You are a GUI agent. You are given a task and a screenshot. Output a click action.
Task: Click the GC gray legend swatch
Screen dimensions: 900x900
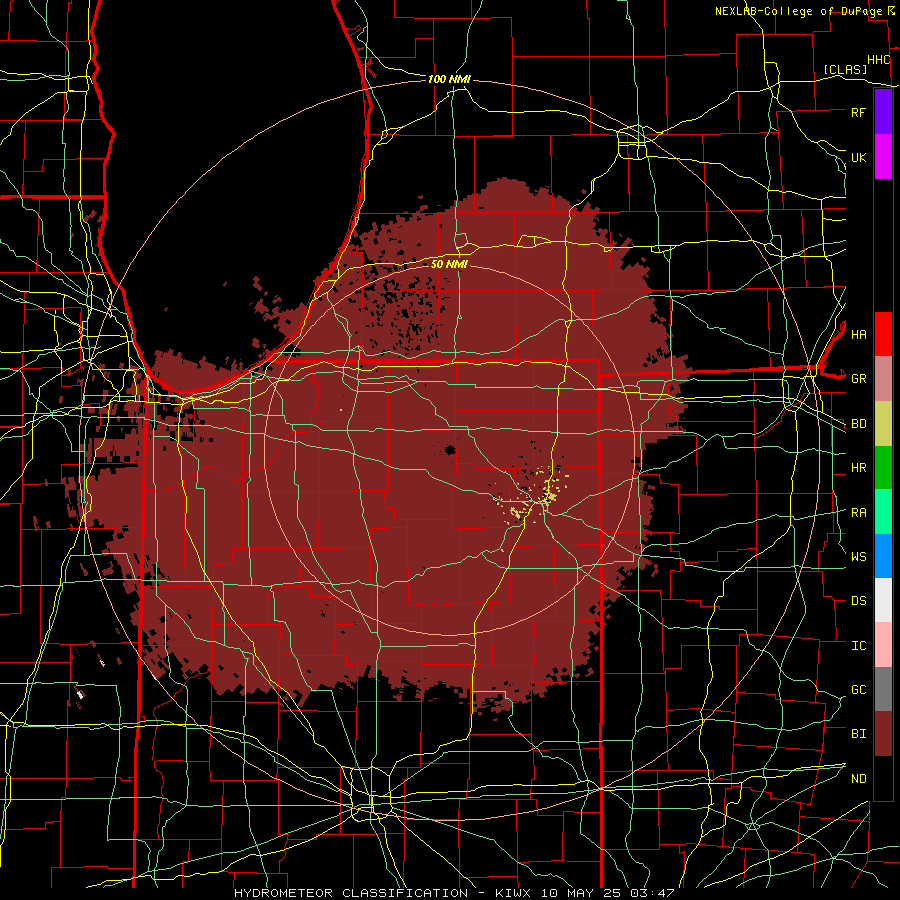point(883,689)
